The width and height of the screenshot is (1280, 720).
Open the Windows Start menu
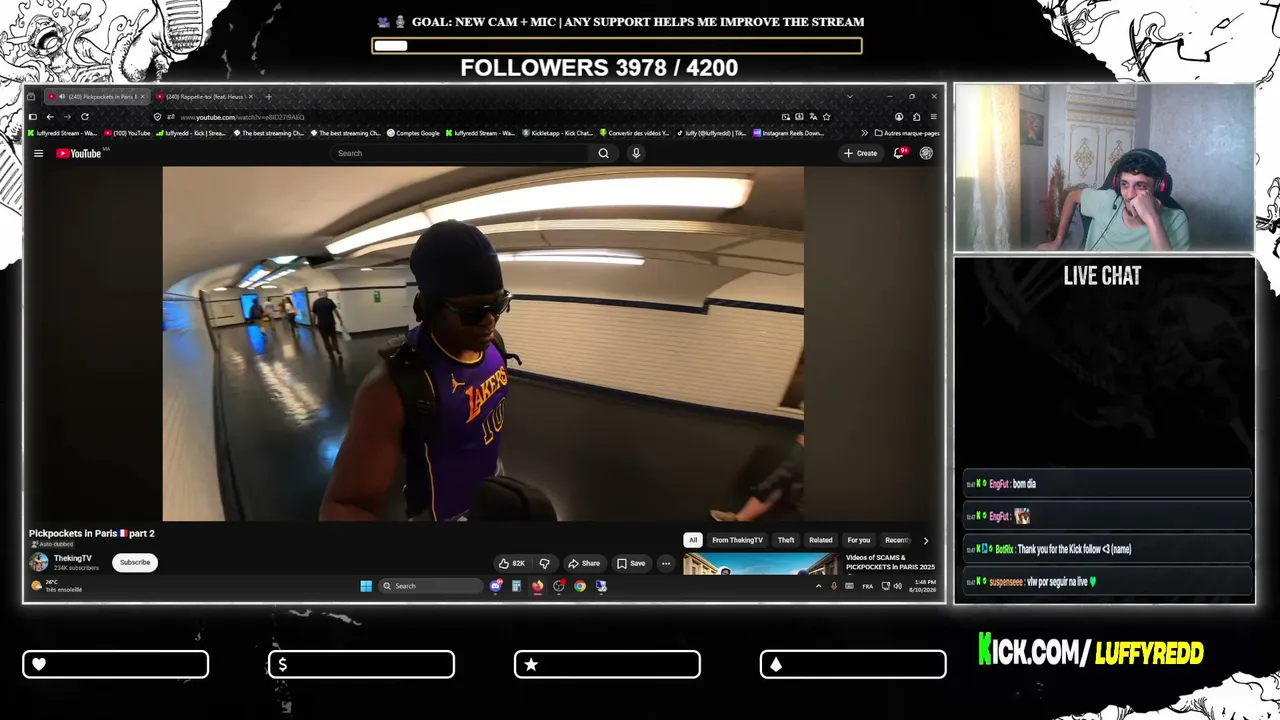pos(366,586)
